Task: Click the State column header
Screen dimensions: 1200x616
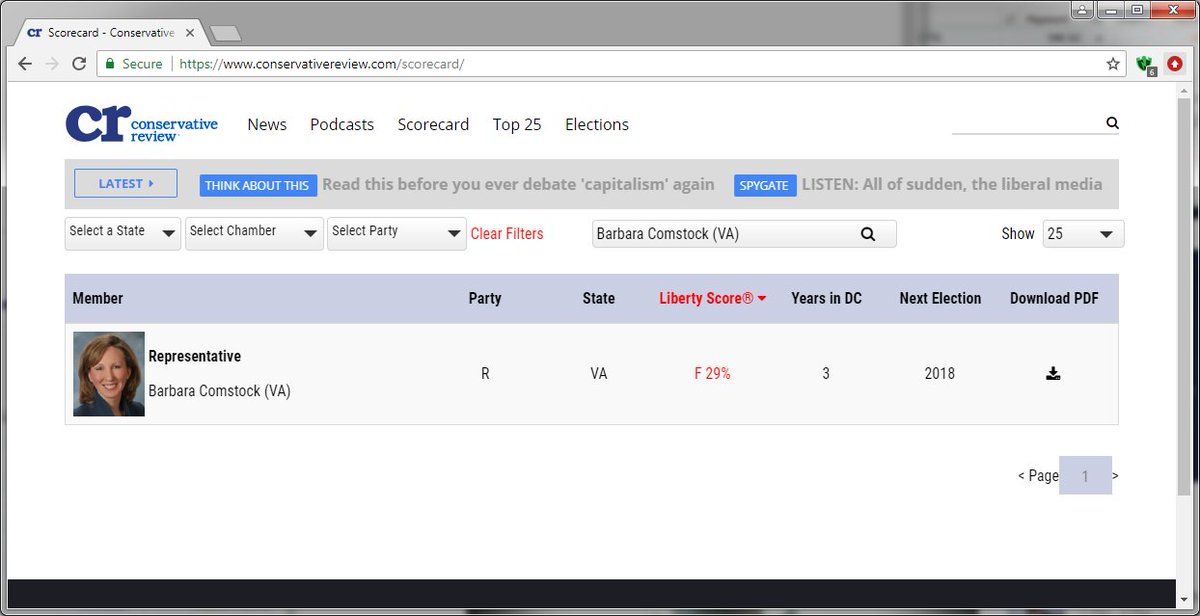Action: coord(599,298)
